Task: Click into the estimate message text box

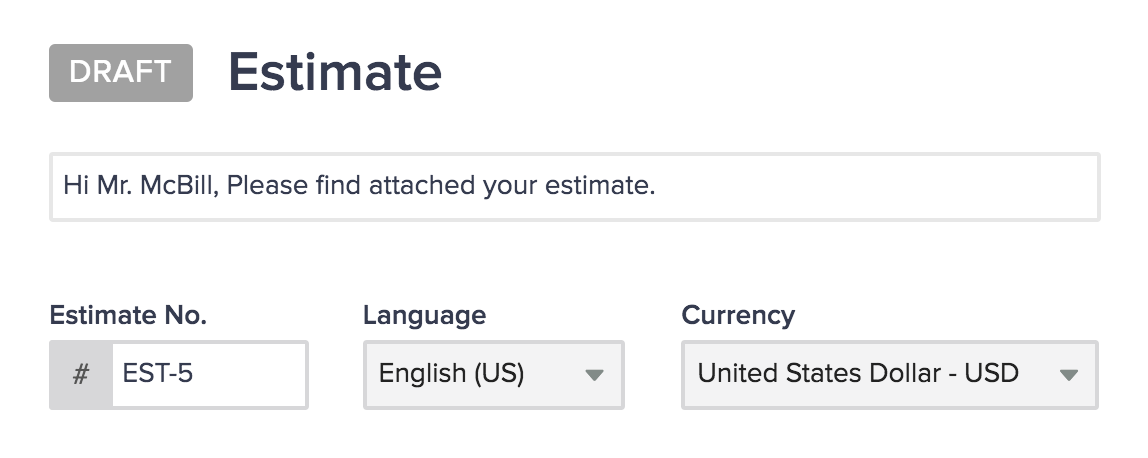Action: click(574, 187)
